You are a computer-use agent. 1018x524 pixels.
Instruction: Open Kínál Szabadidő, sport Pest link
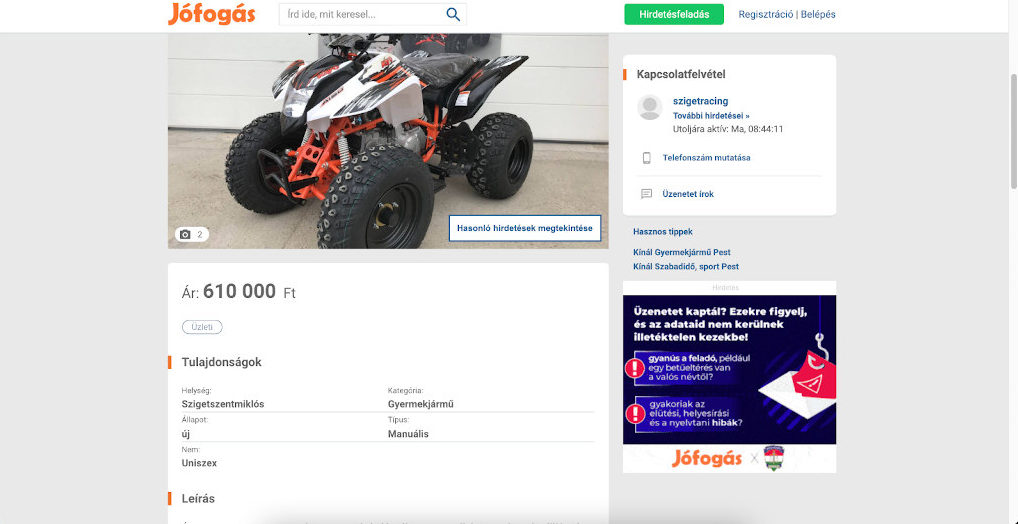(x=686, y=267)
